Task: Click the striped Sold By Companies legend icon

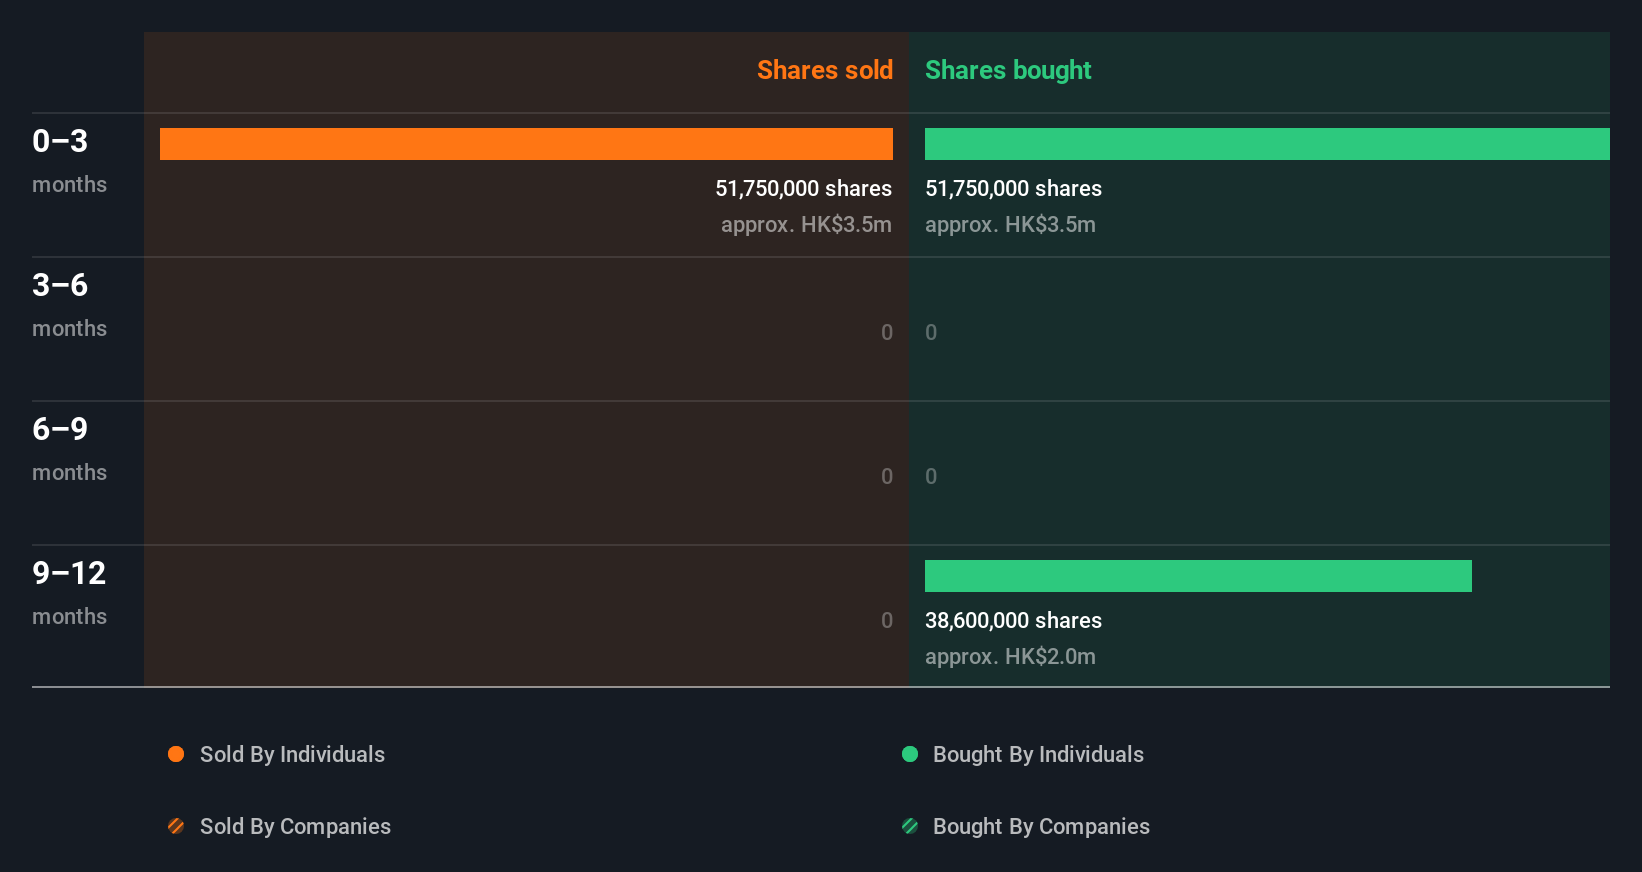Action: coord(176,826)
